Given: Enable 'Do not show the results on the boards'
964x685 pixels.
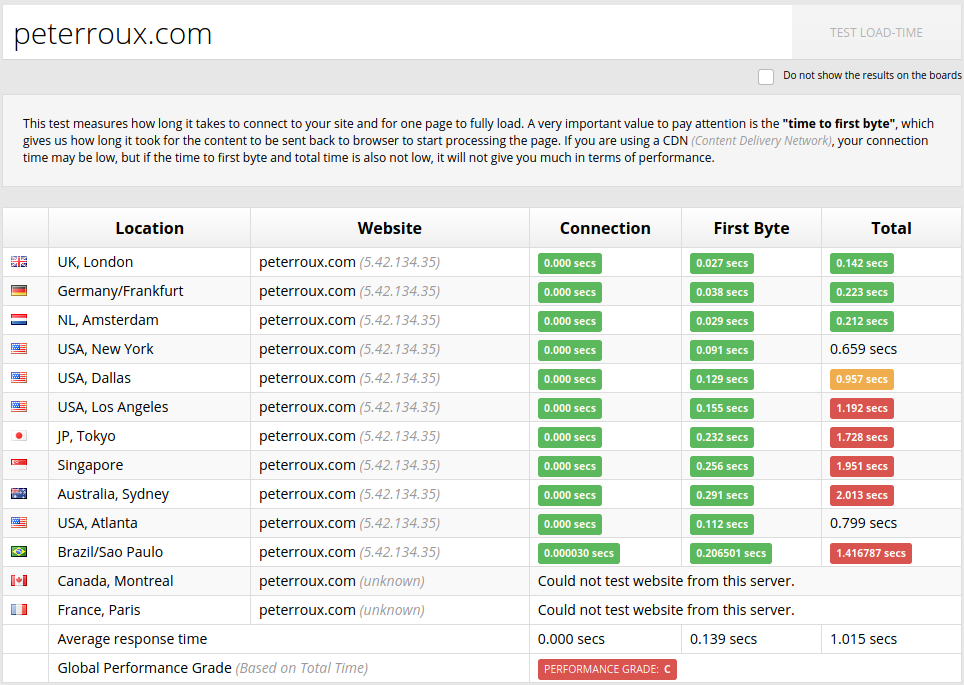Looking at the screenshot, I should (766, 77).
